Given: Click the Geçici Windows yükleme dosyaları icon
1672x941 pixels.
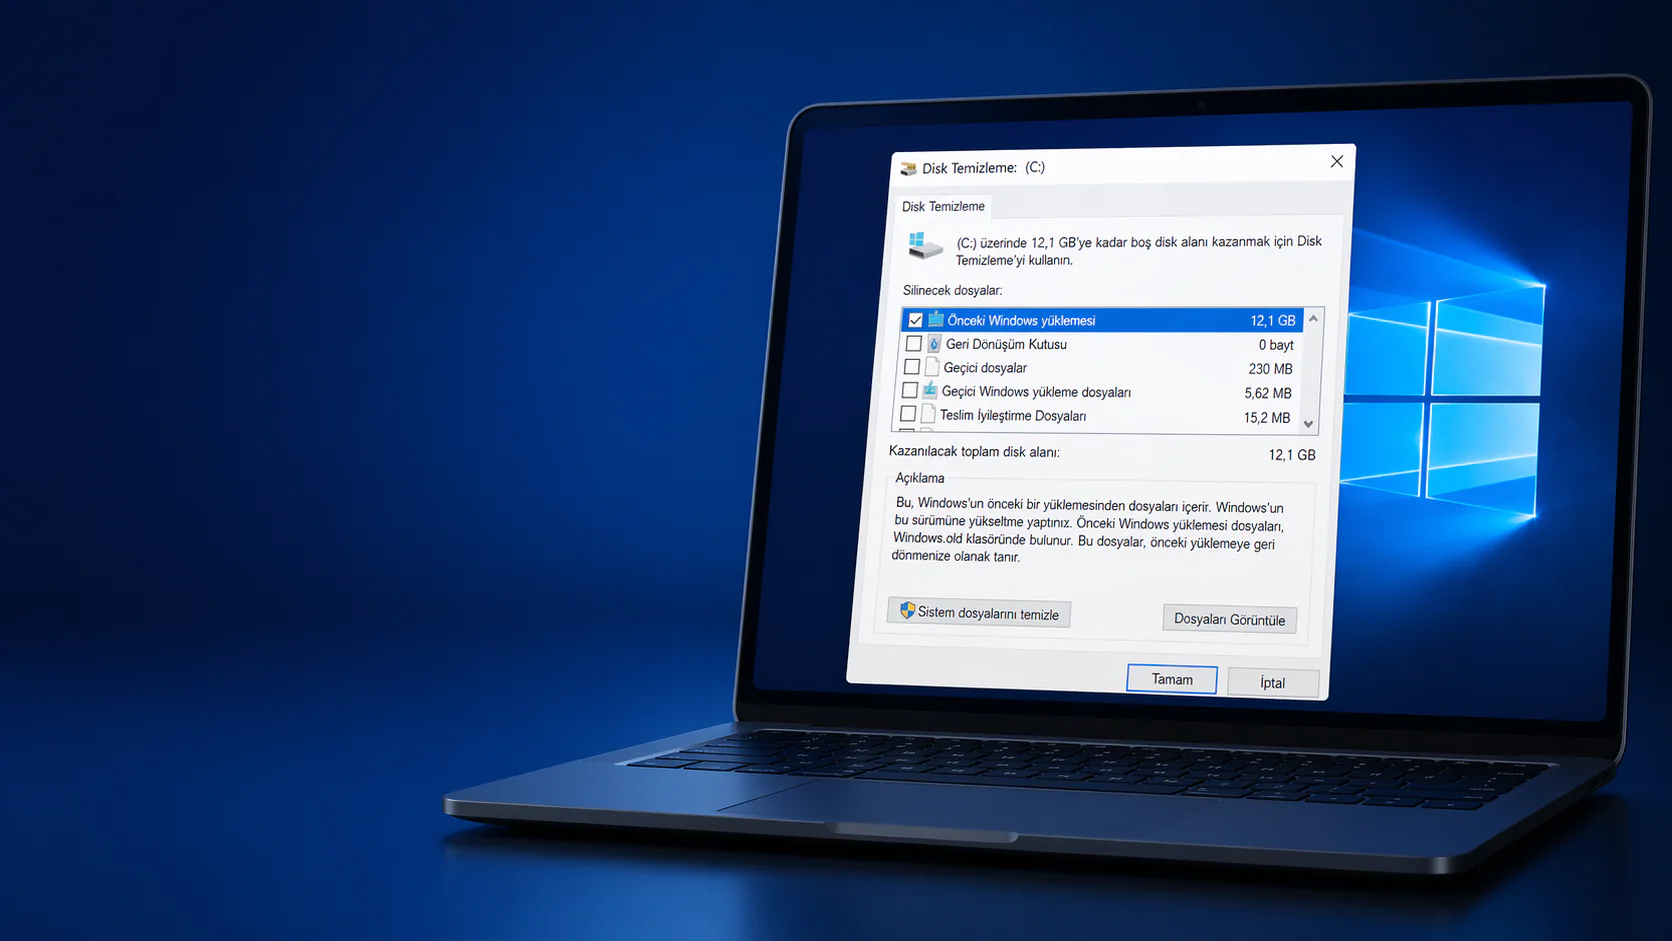Looking at the screenshot, I should pos(929,390).
